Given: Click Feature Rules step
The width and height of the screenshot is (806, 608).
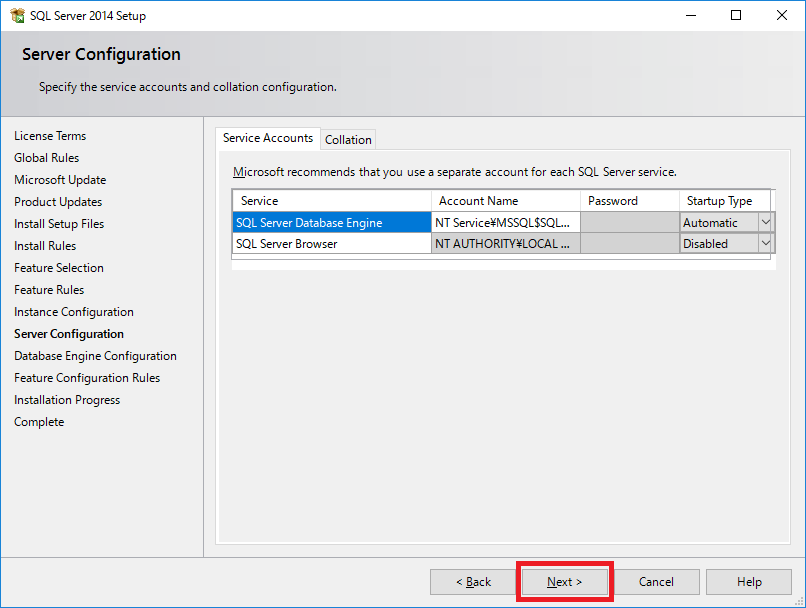Looking at the screenshot, I should pos(49,290).
